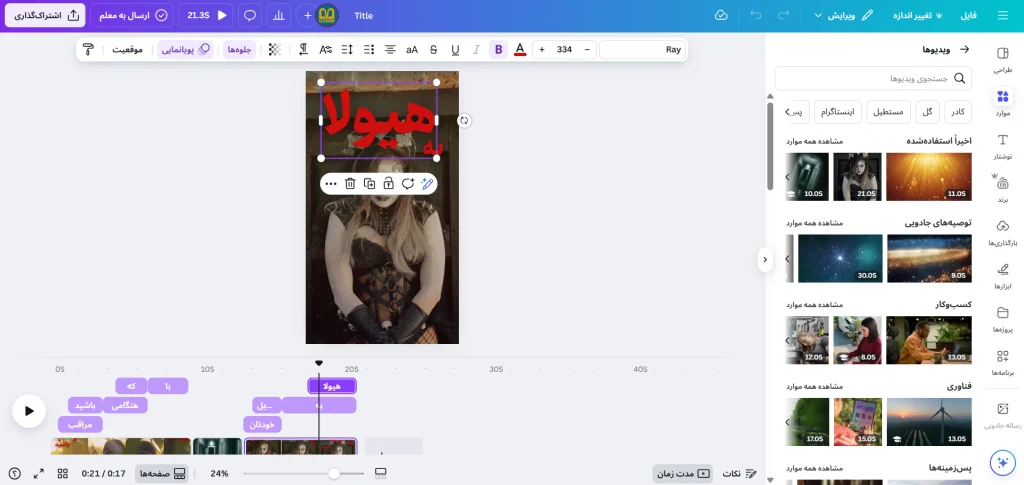Viewport: 1024px width, 485px height.
Task: Open the فایل (File) menu
Action: pos(968,15)
